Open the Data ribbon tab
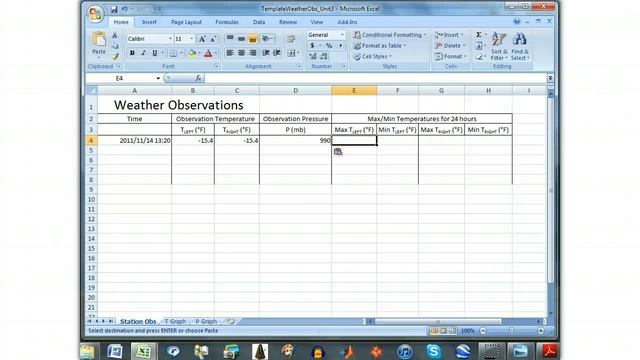The width and height of the screenshot is (640, 360). click(x=259, y=22)
